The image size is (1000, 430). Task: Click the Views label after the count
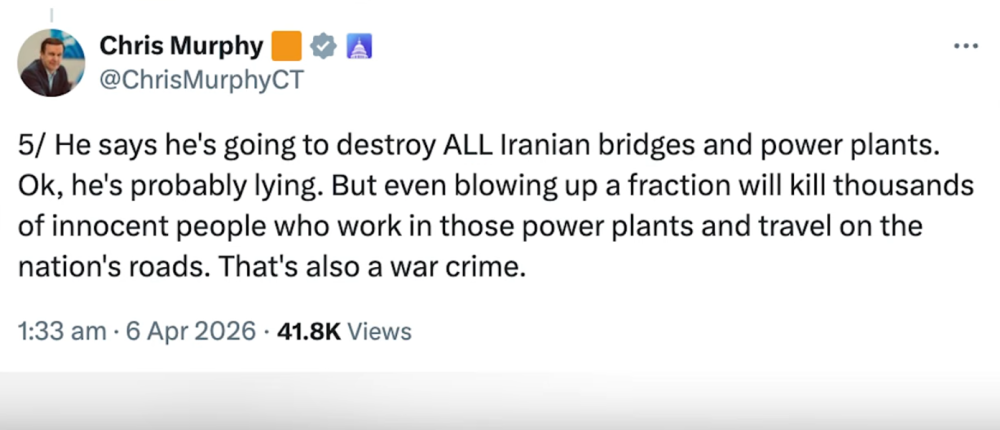pyautogui.click(x=379, y=332)
